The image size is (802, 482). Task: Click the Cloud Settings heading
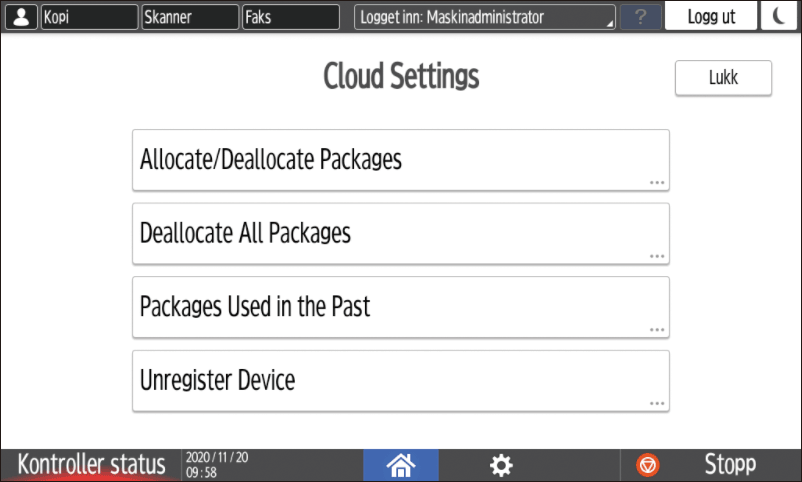tap(401, 77)
